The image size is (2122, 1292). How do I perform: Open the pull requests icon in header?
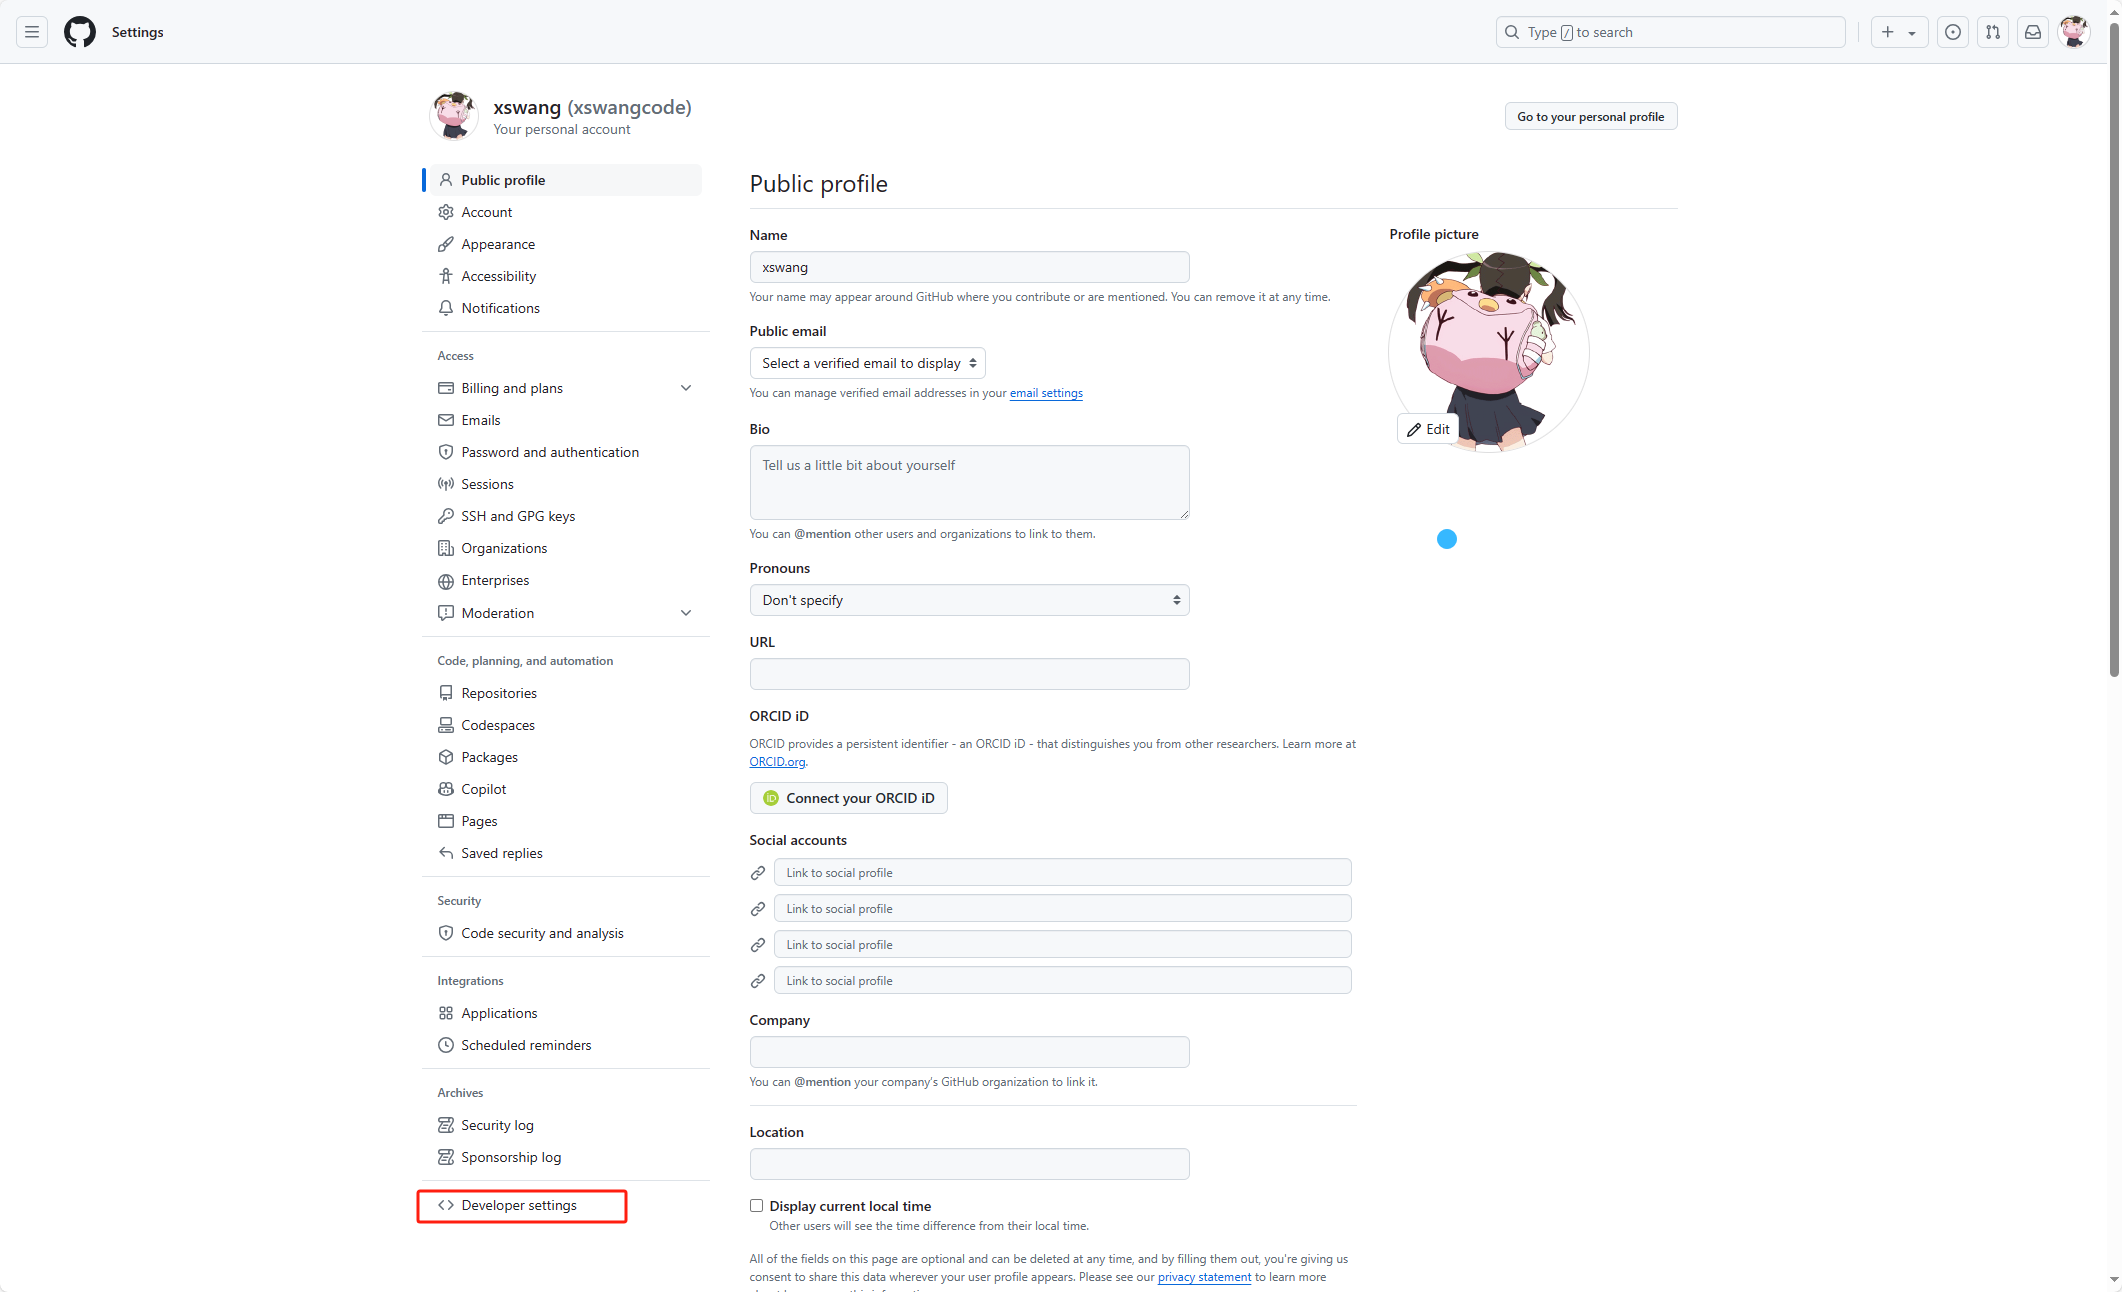pyautogui.click(x=1992, y=32)
